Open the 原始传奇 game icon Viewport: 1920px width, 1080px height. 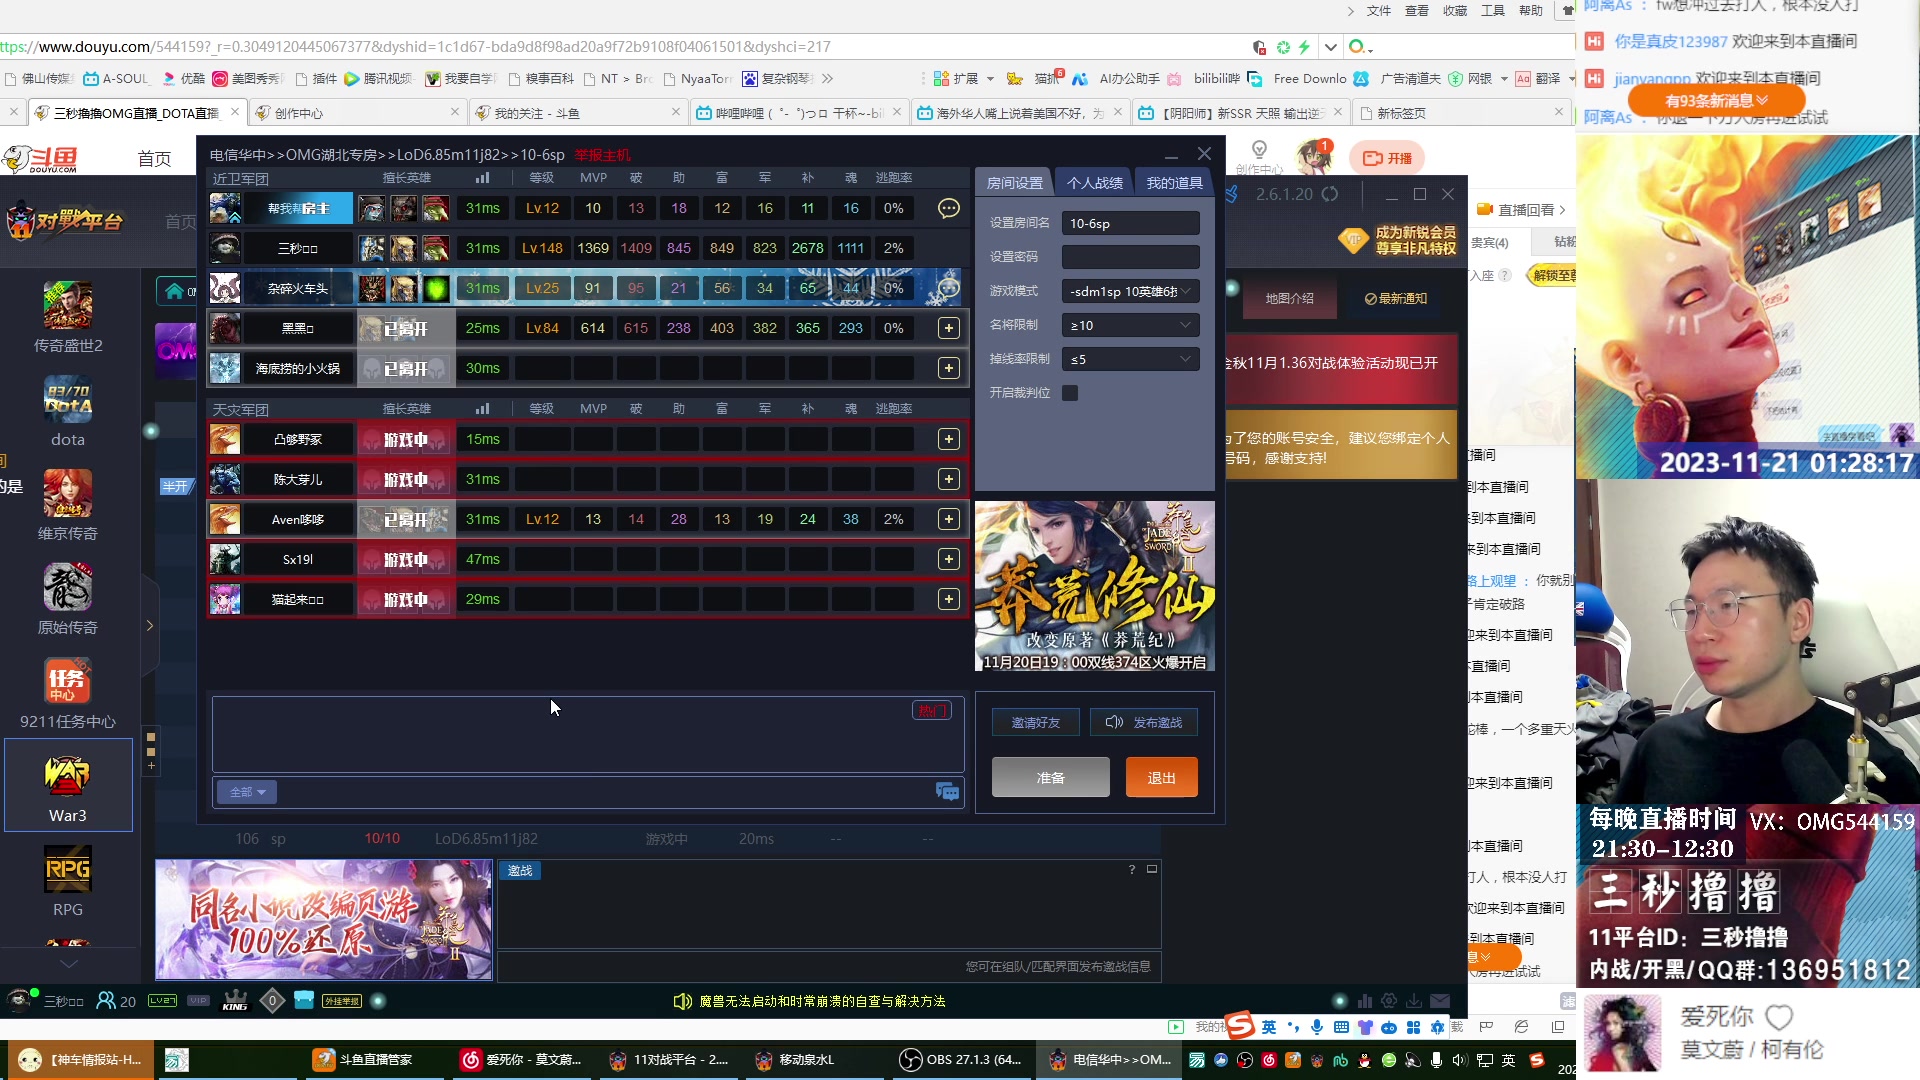(68, 587)
